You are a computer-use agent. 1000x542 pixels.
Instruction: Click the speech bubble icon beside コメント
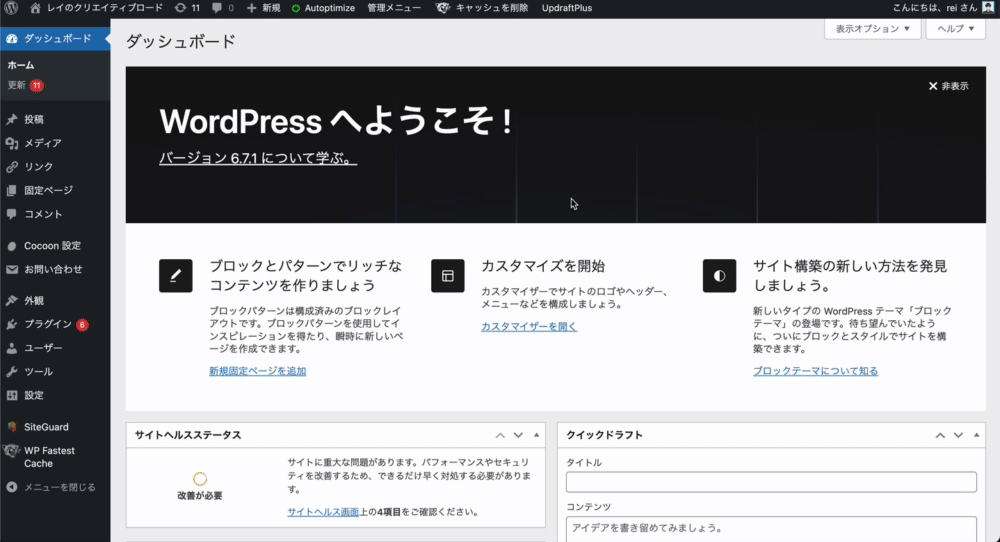point(12,214)
